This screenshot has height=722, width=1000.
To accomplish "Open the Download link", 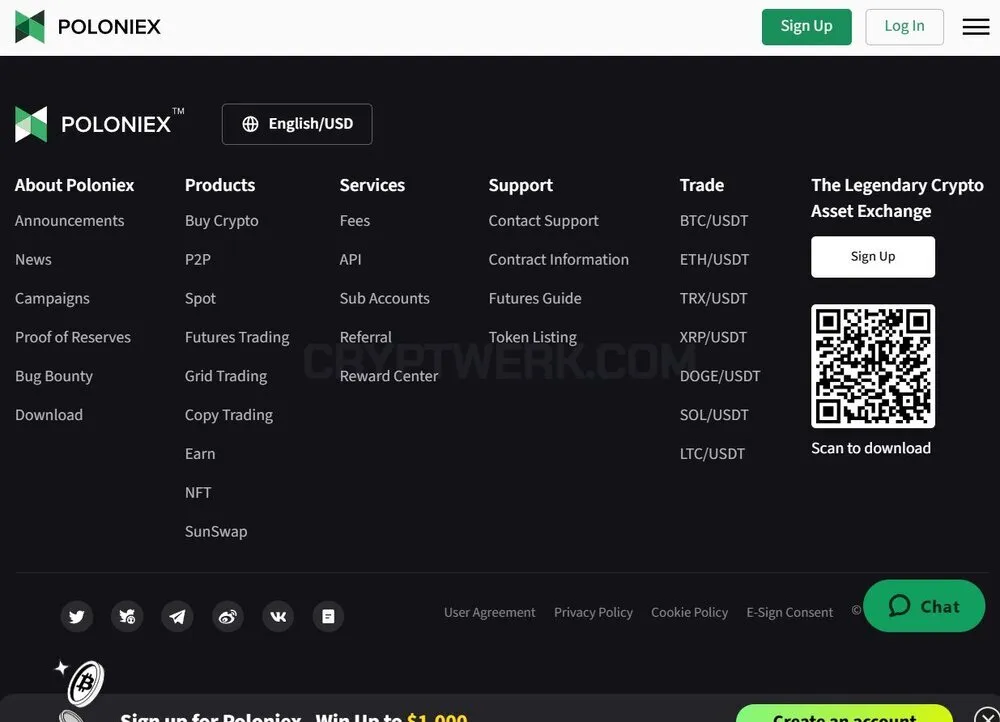I will point(49,415).
